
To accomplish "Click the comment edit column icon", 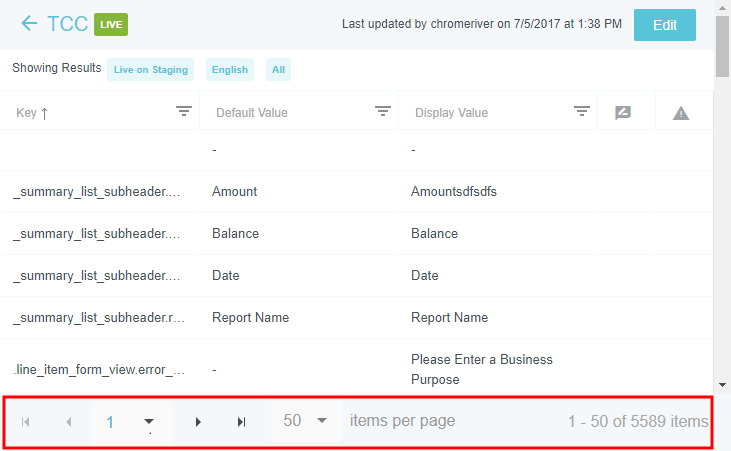I will (623, 113).
